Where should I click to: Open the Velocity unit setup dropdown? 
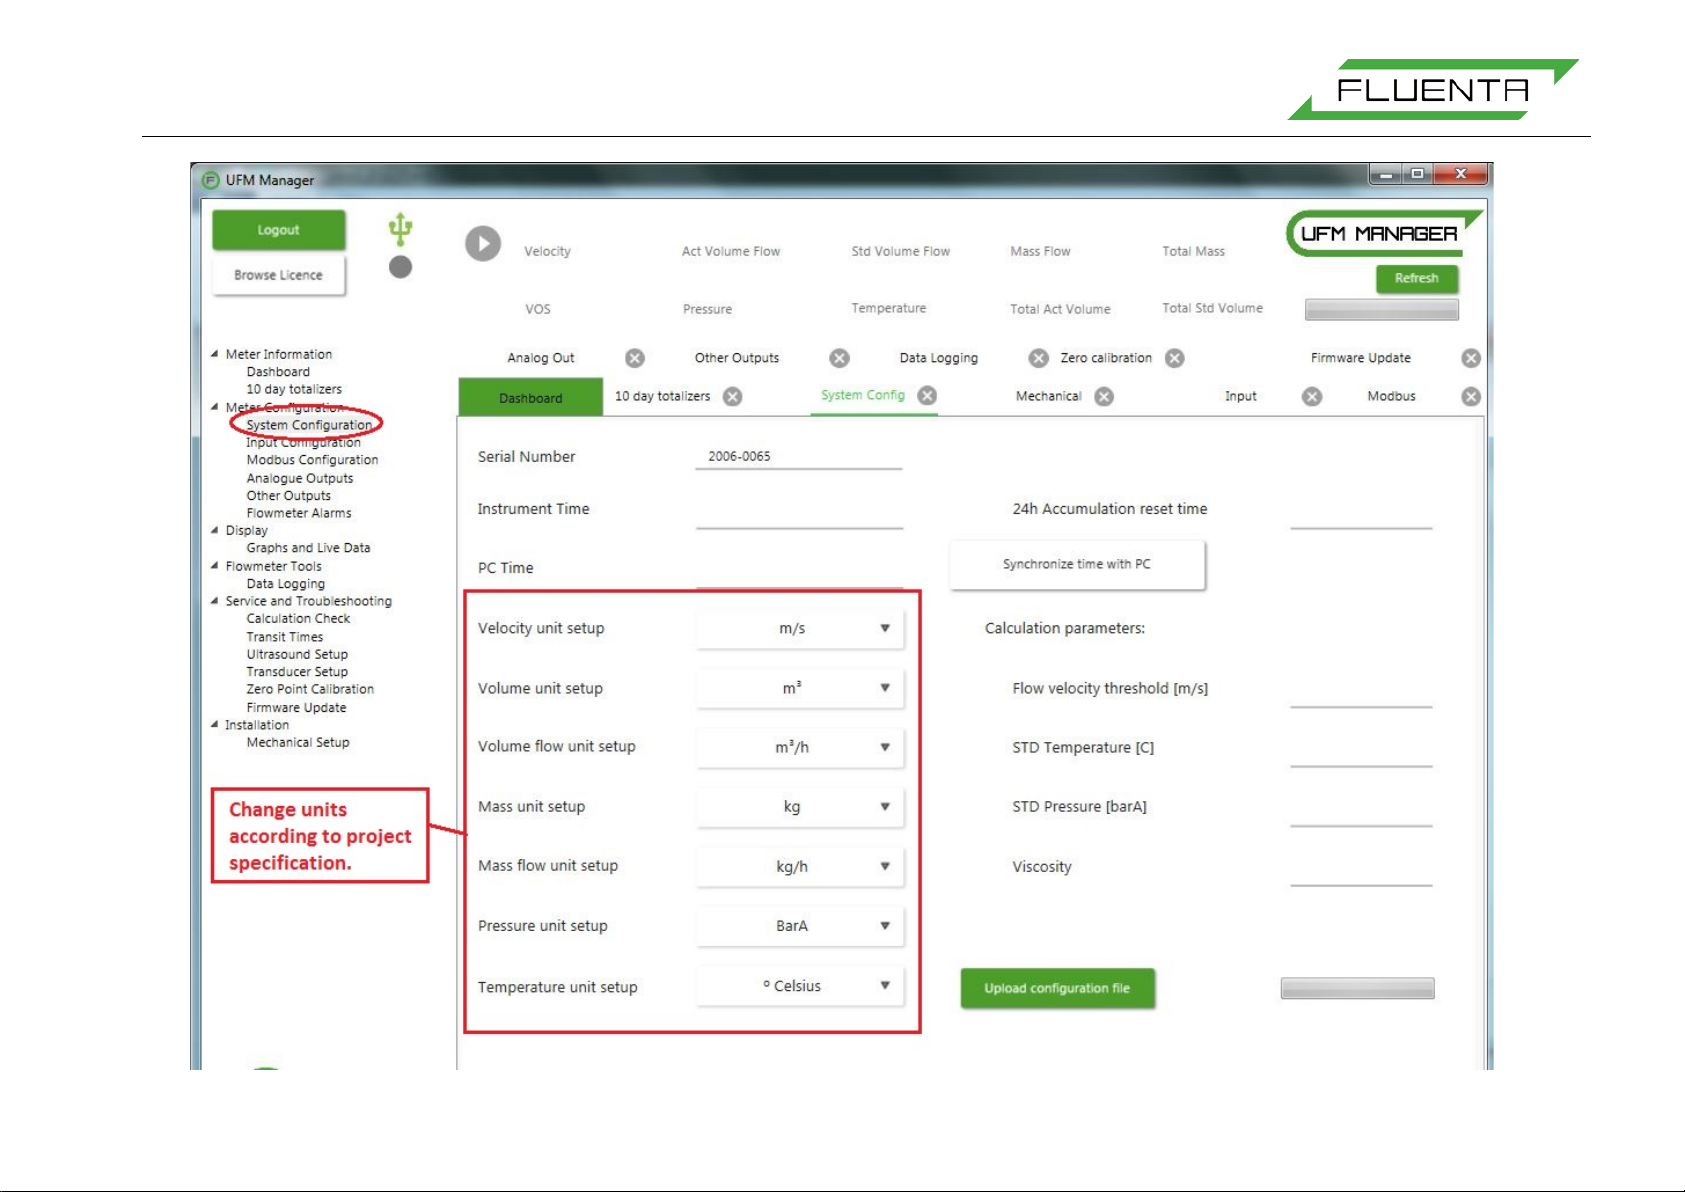800,629
